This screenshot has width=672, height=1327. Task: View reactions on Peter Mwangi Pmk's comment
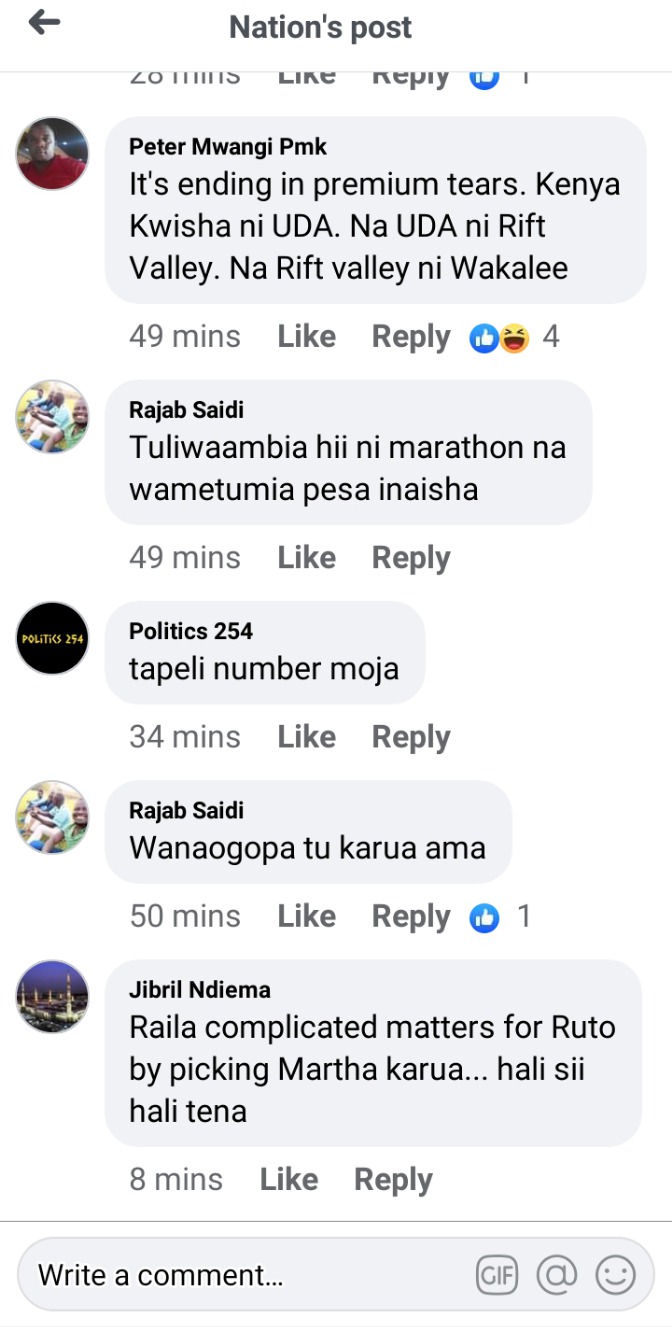point(514,337)
